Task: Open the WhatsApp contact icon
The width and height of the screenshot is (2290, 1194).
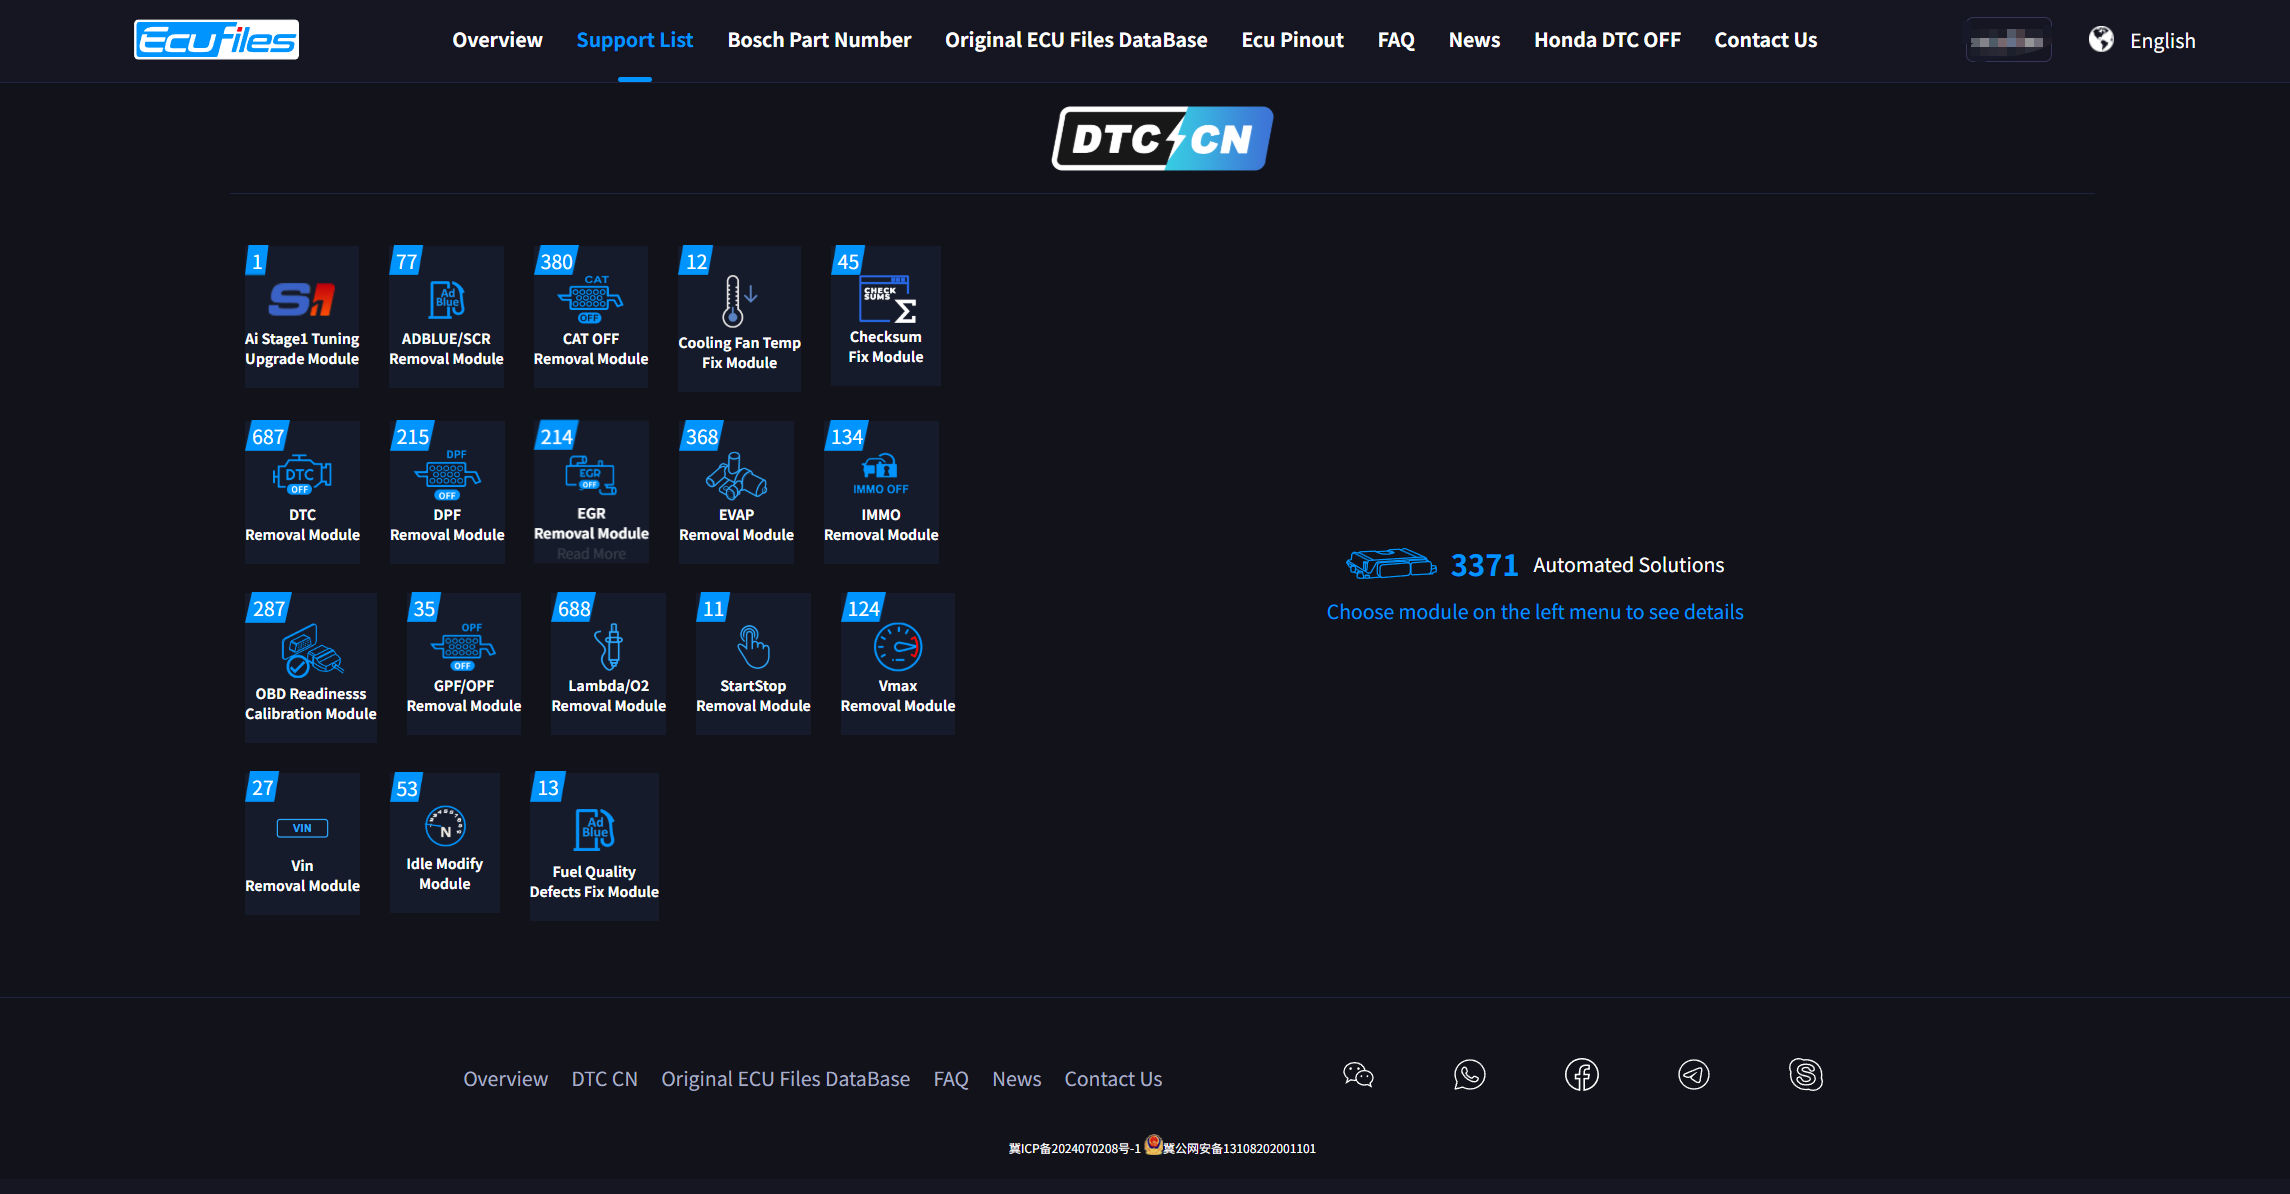Action: [1470, 1075]
